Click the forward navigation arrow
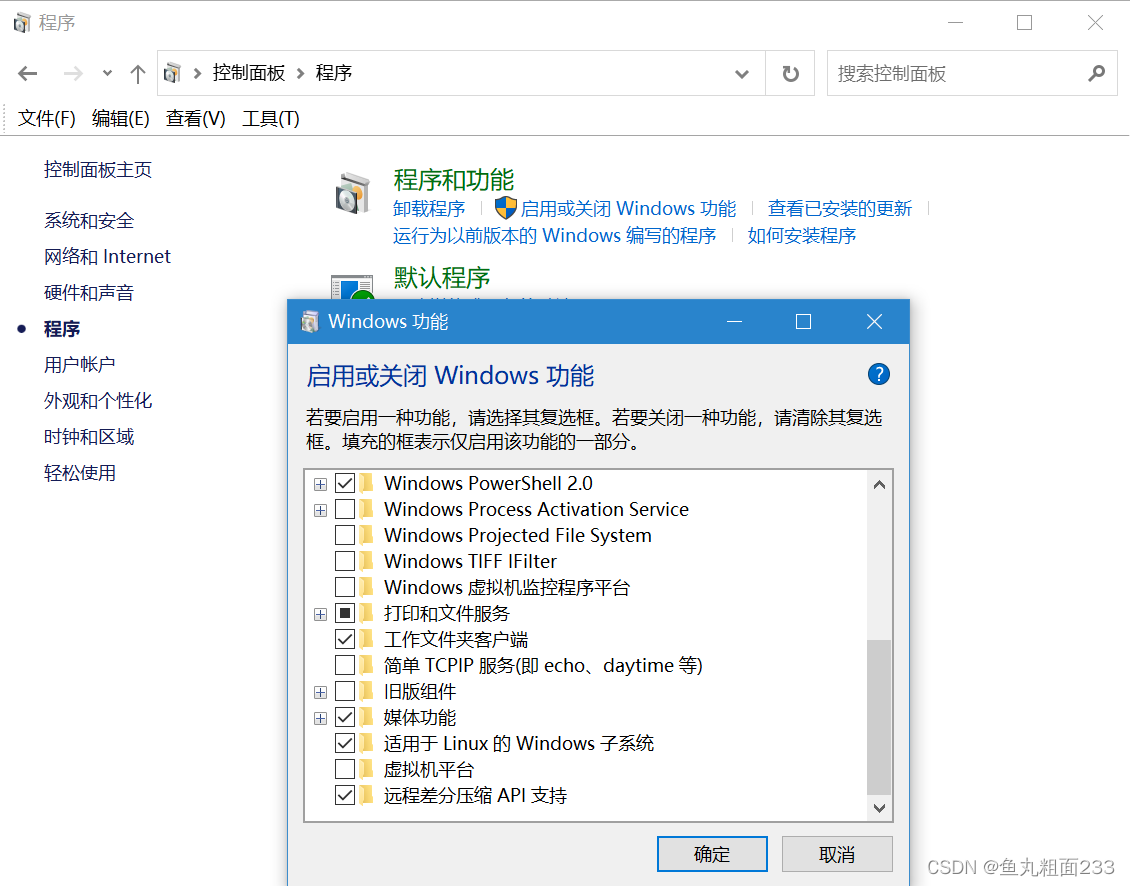The image size is (1130, 886). click(x=73, y=74)
